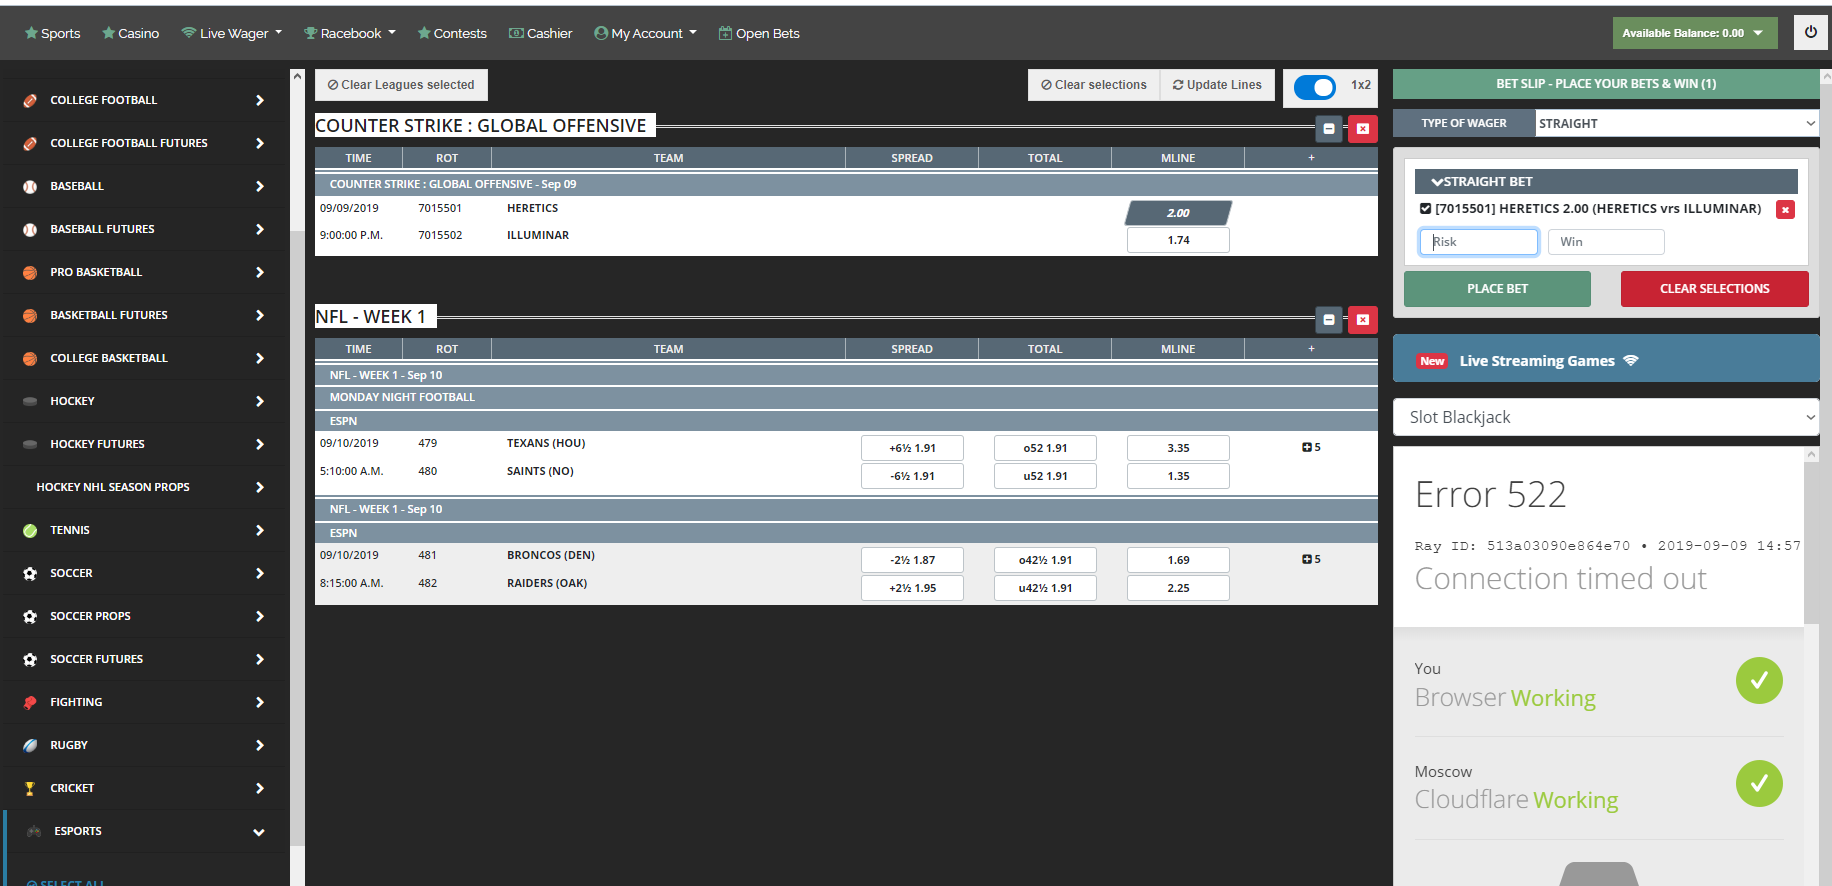The image size is (1832, 886).
Task: Click the College Basketball icon
Action: click(30, 358)
